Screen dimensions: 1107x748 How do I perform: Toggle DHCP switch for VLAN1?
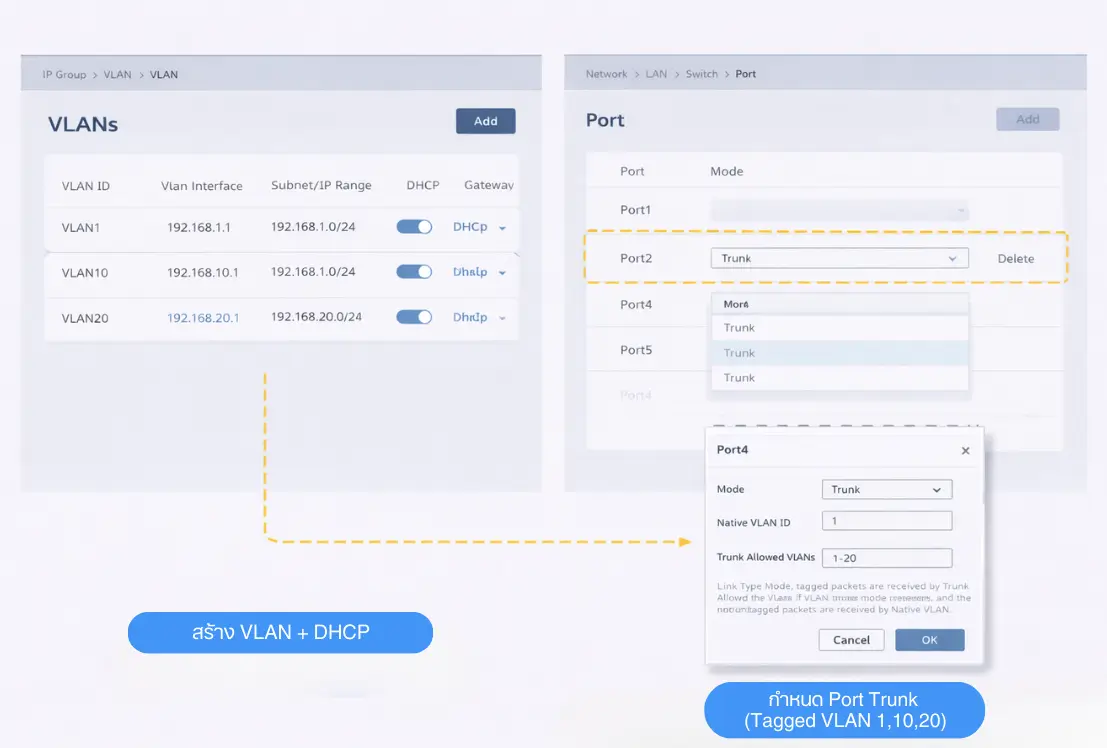point(414,227)
